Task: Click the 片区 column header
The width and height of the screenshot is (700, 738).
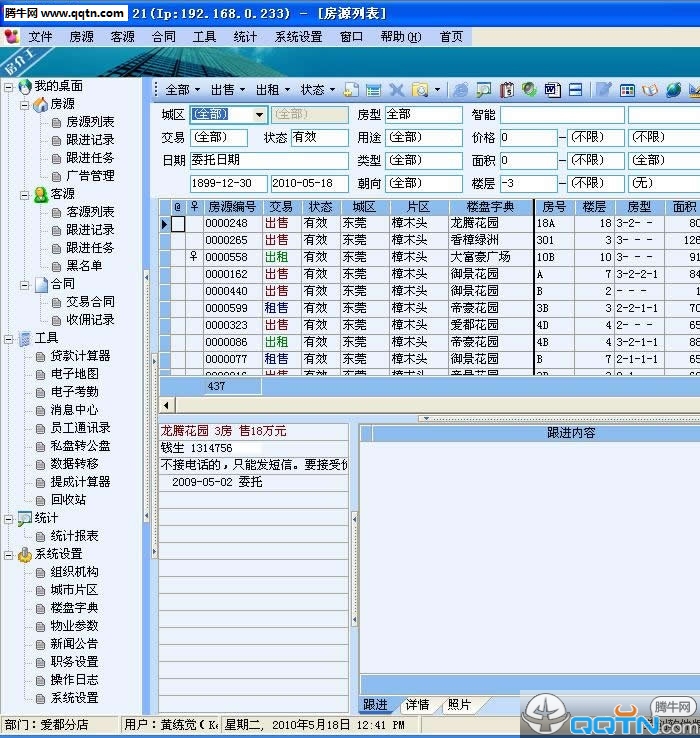Action: point(418,207)
